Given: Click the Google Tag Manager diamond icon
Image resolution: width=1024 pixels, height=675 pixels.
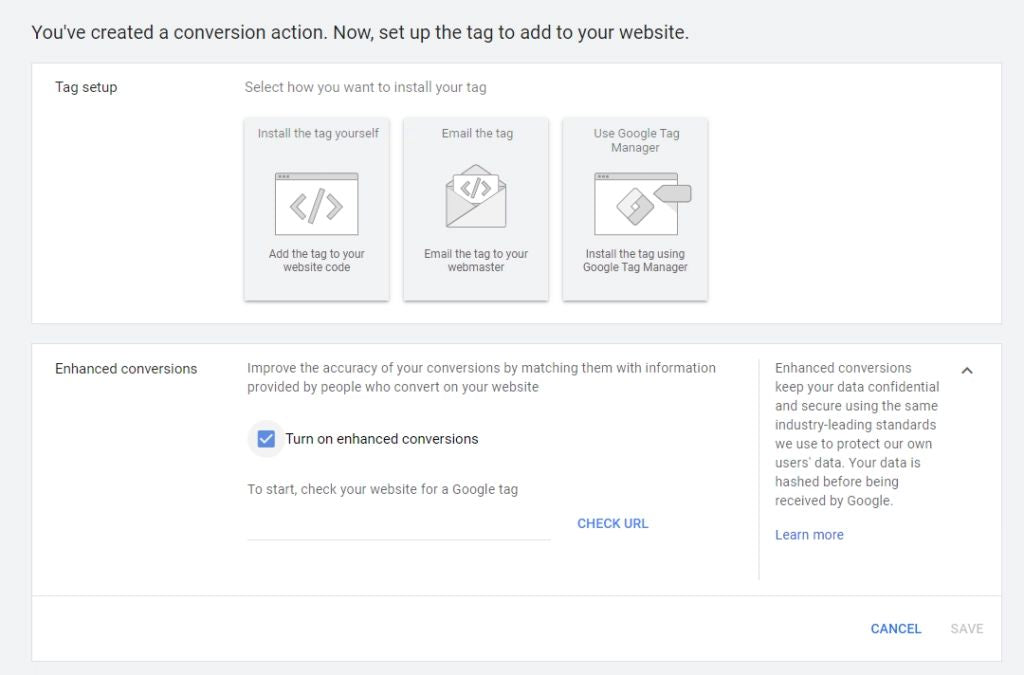Looking at the screenshot, I should click(x=636, y=205).
